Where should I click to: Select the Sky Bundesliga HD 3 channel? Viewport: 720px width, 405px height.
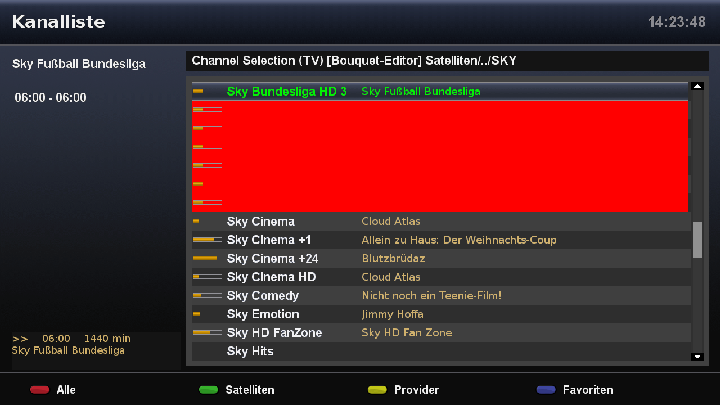[x=286, y=92]
